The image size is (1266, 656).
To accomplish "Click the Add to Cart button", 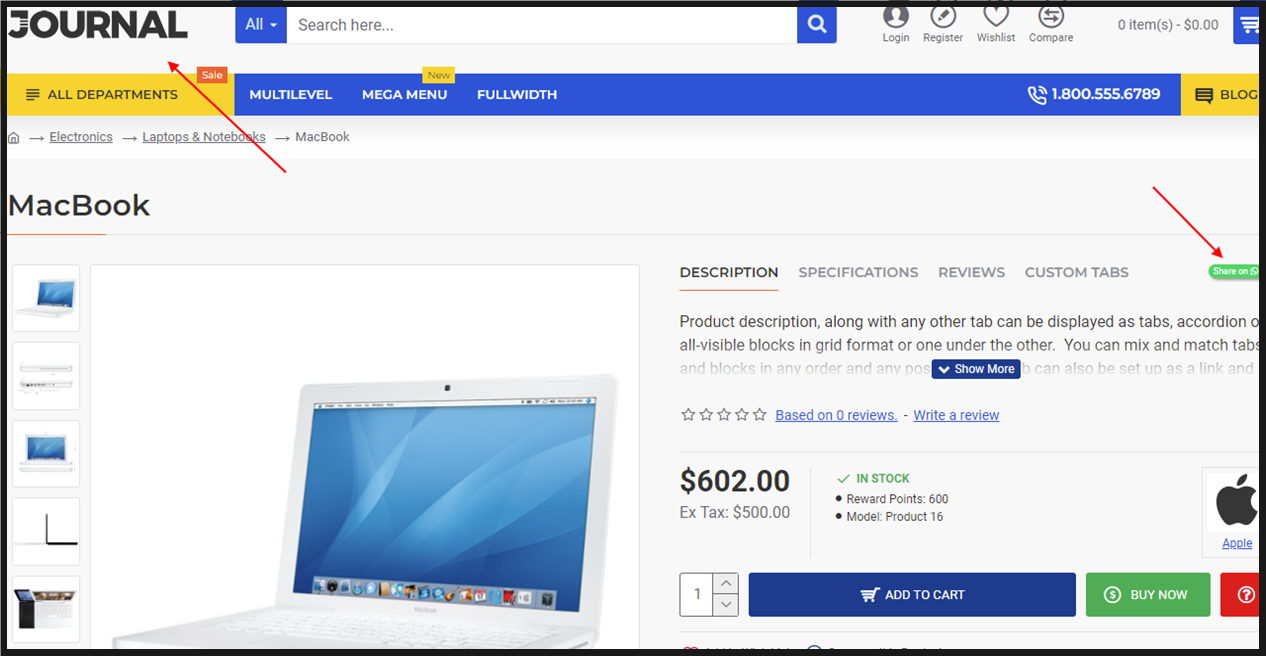I will pos(912,594).
